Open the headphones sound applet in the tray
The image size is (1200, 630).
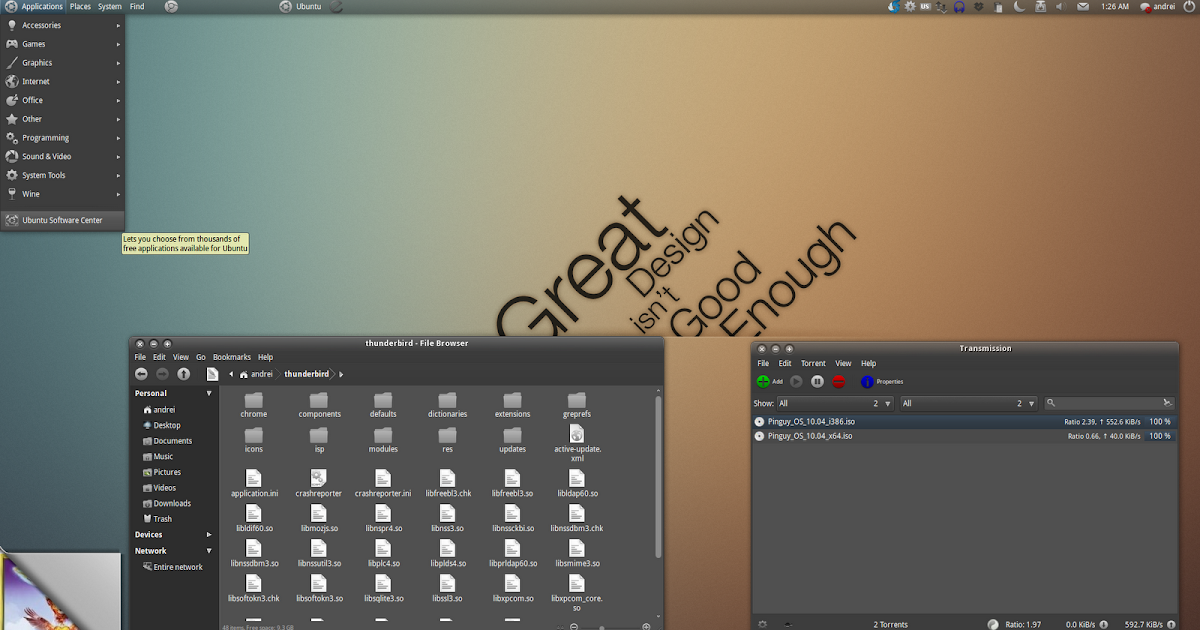point(958,7)
